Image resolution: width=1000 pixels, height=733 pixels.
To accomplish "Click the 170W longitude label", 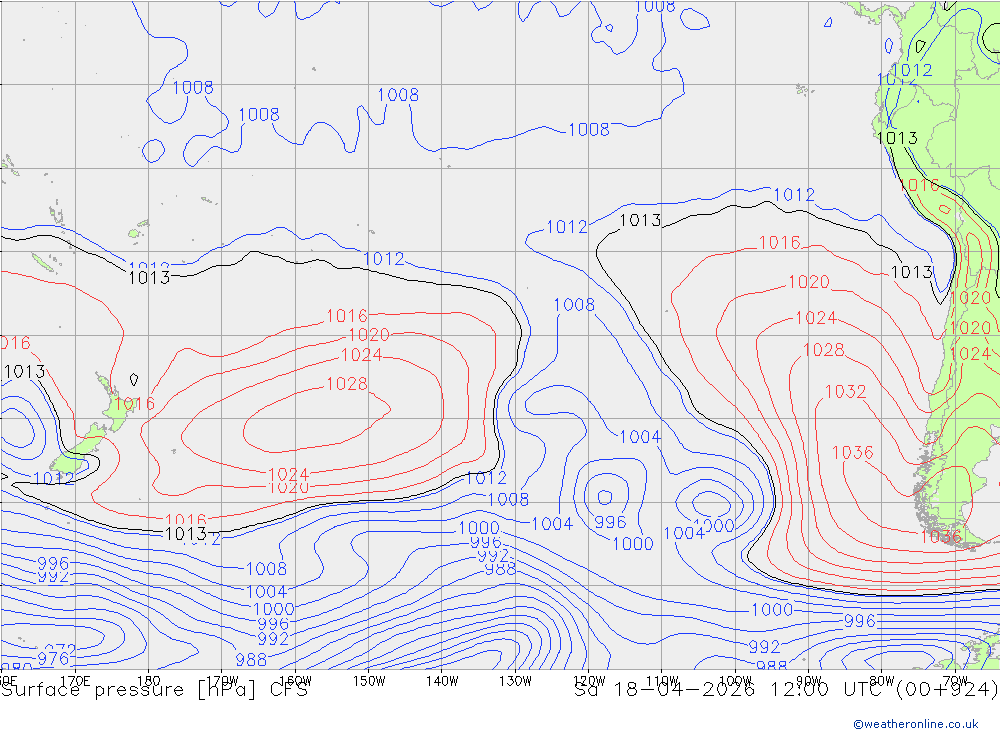I will click(x=222, y=681).
